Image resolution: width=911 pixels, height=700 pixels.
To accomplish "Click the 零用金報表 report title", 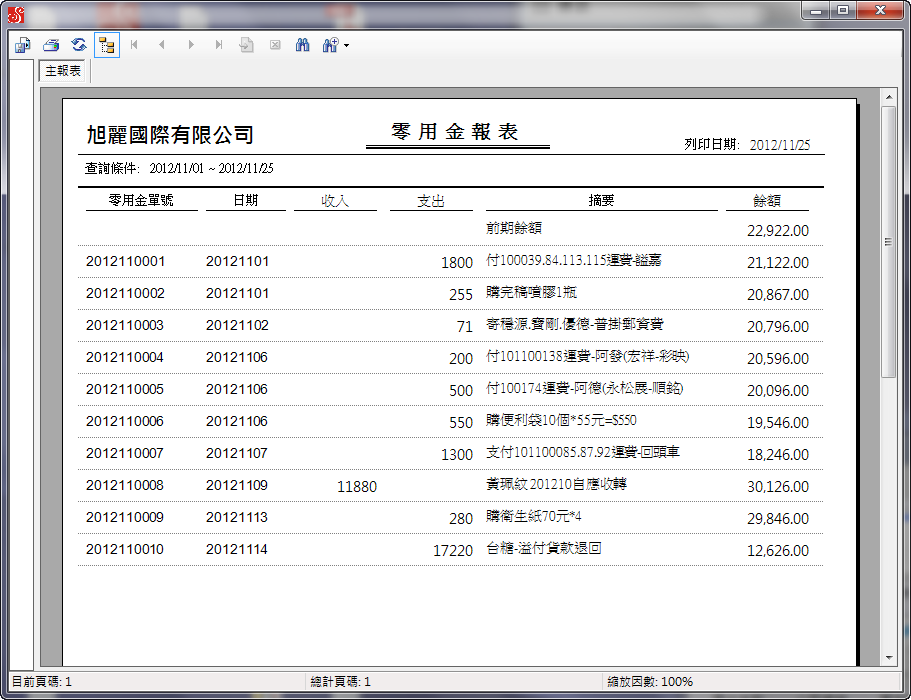I will [x=455, y=132].
